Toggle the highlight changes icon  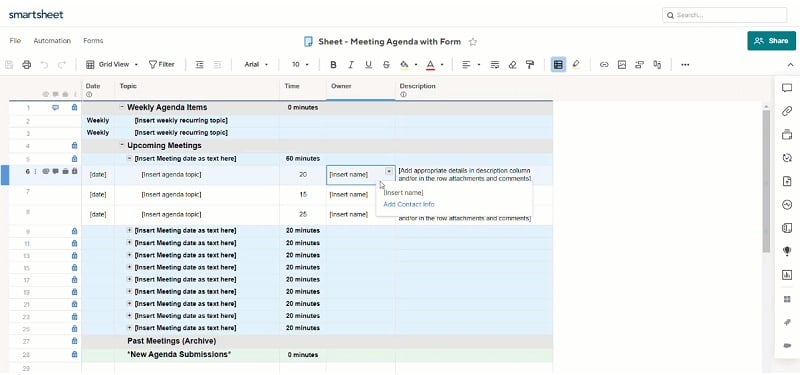(576, 65)
